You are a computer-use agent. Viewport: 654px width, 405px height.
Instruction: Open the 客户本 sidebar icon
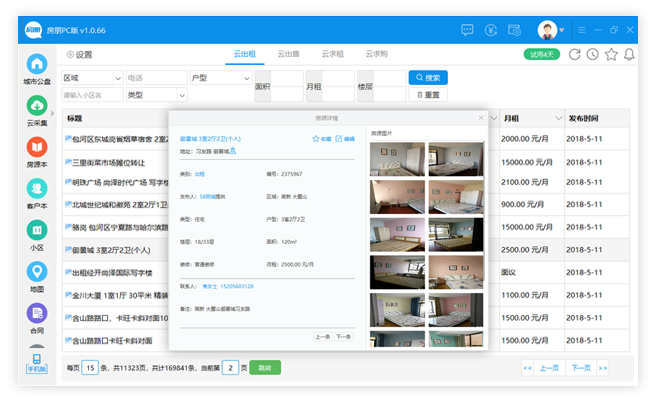37,188
